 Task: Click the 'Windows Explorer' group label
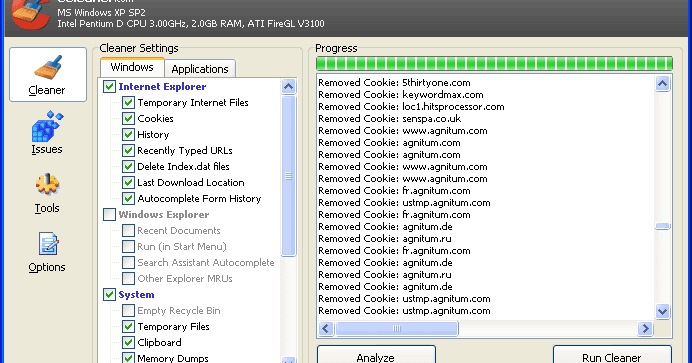(163, 214)
